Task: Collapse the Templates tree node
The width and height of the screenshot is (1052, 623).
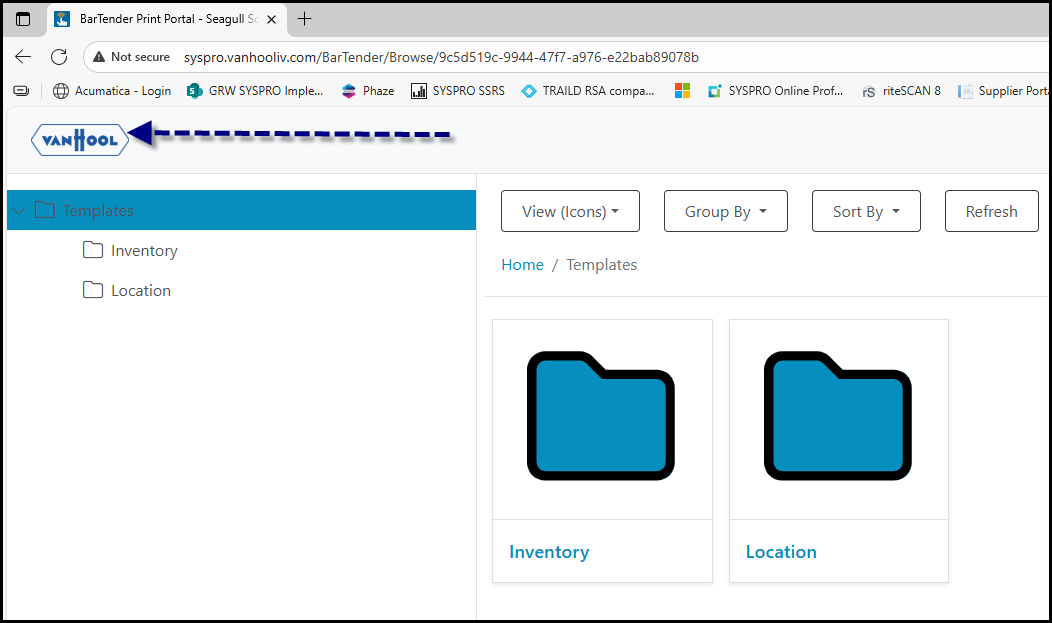Action: (x=20, y=211)
